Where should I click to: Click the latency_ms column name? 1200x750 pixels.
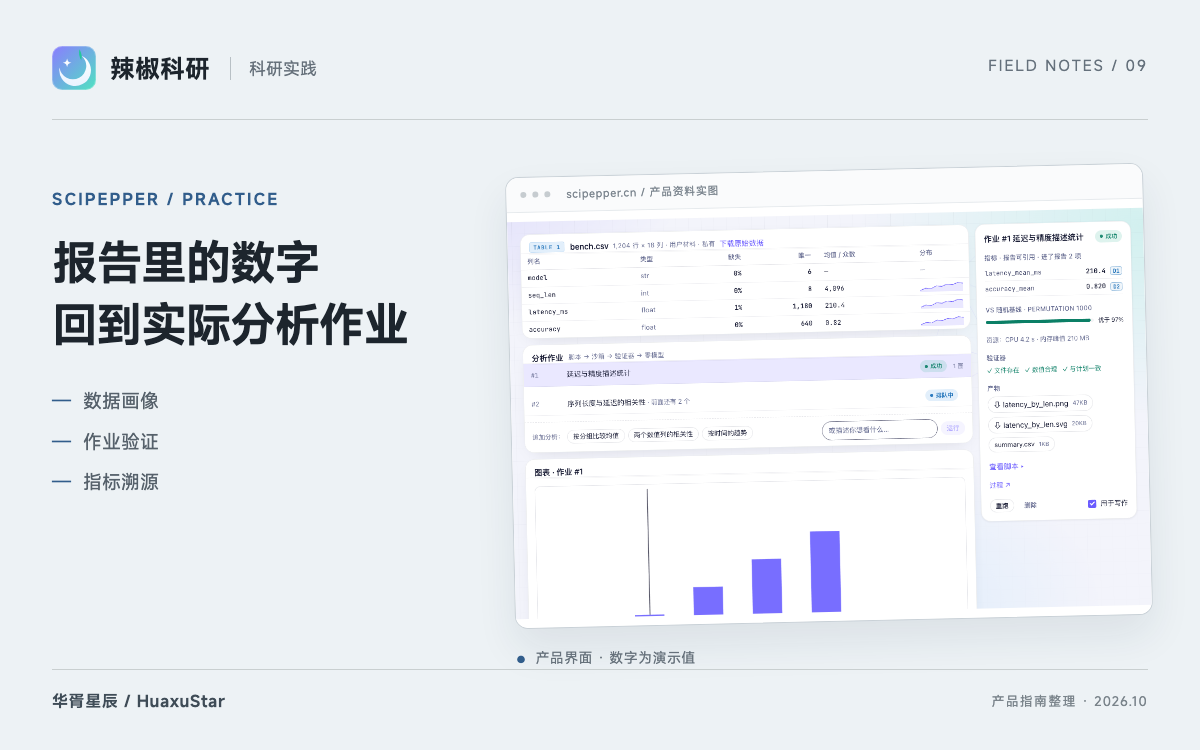click(x=548, y=312)
